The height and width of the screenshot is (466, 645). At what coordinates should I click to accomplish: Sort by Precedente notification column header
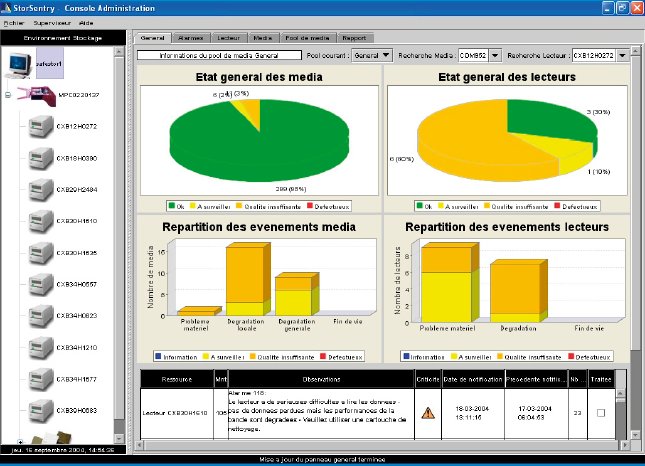(x=536, y=379)
